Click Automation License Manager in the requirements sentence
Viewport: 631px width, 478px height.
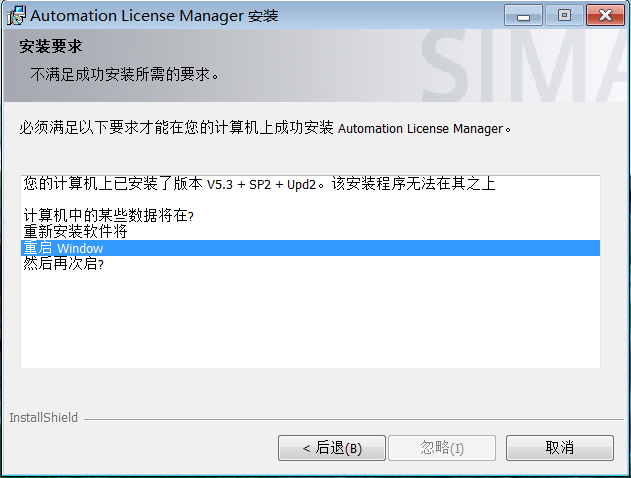pyautogui.click(x=419, y=129)
